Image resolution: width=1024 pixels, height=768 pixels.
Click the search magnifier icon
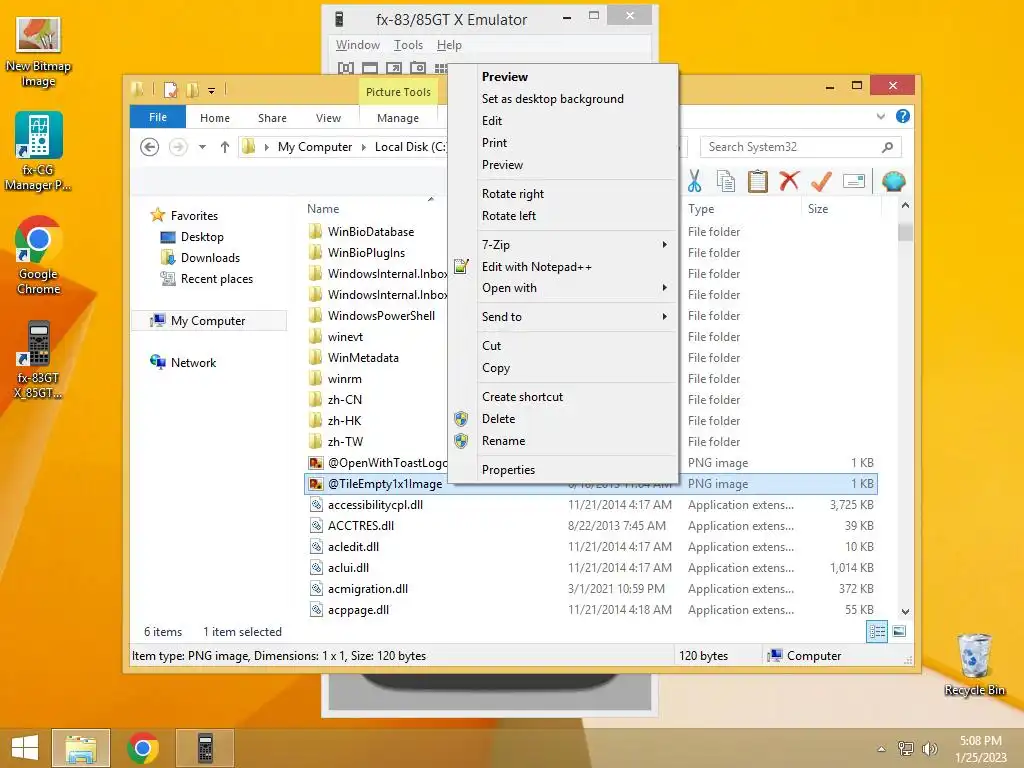click(888, 147)
